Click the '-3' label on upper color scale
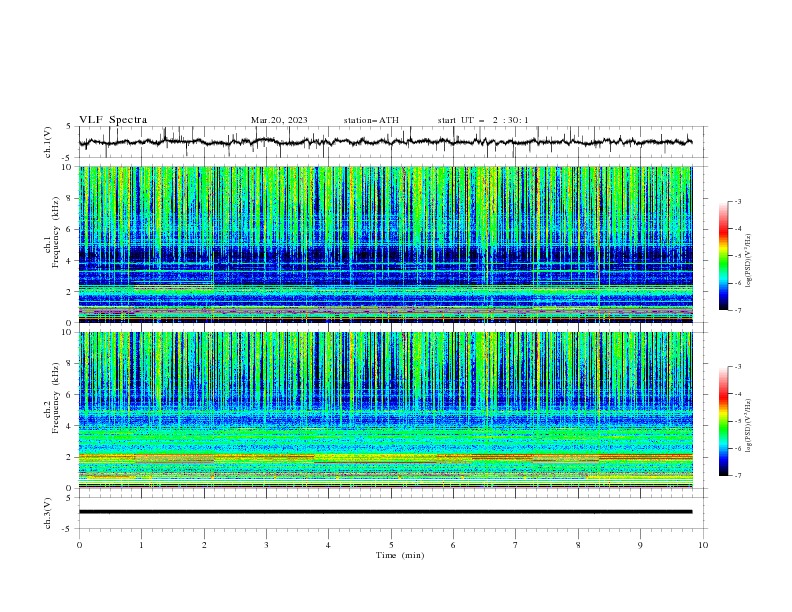 tap(737, 201)
